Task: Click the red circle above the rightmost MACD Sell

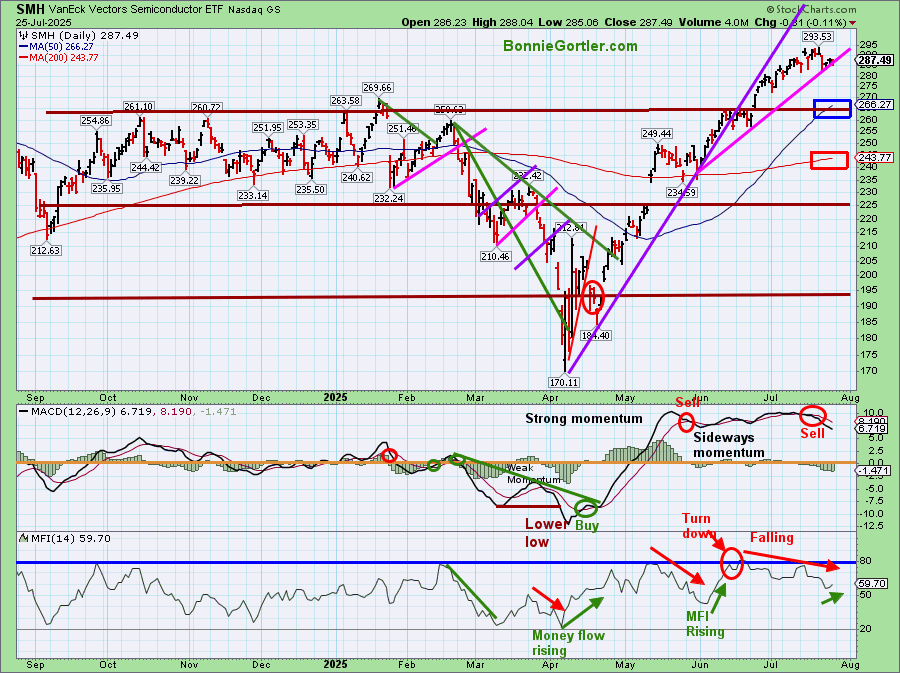Action: (x=812, y=414)
